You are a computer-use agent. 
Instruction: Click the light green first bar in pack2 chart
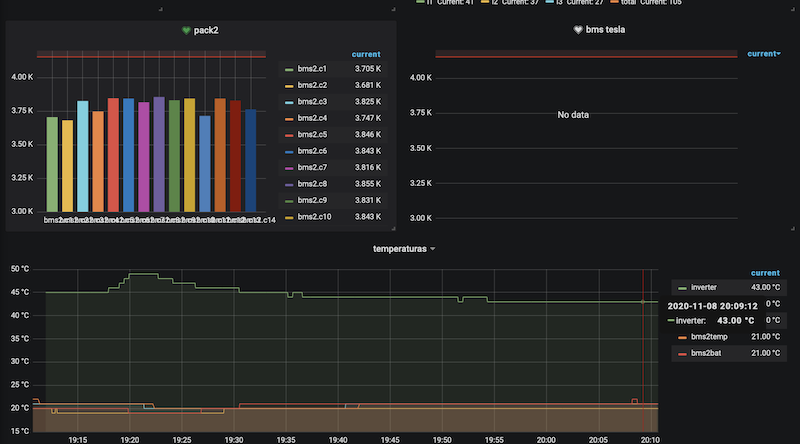coord(52,164)
